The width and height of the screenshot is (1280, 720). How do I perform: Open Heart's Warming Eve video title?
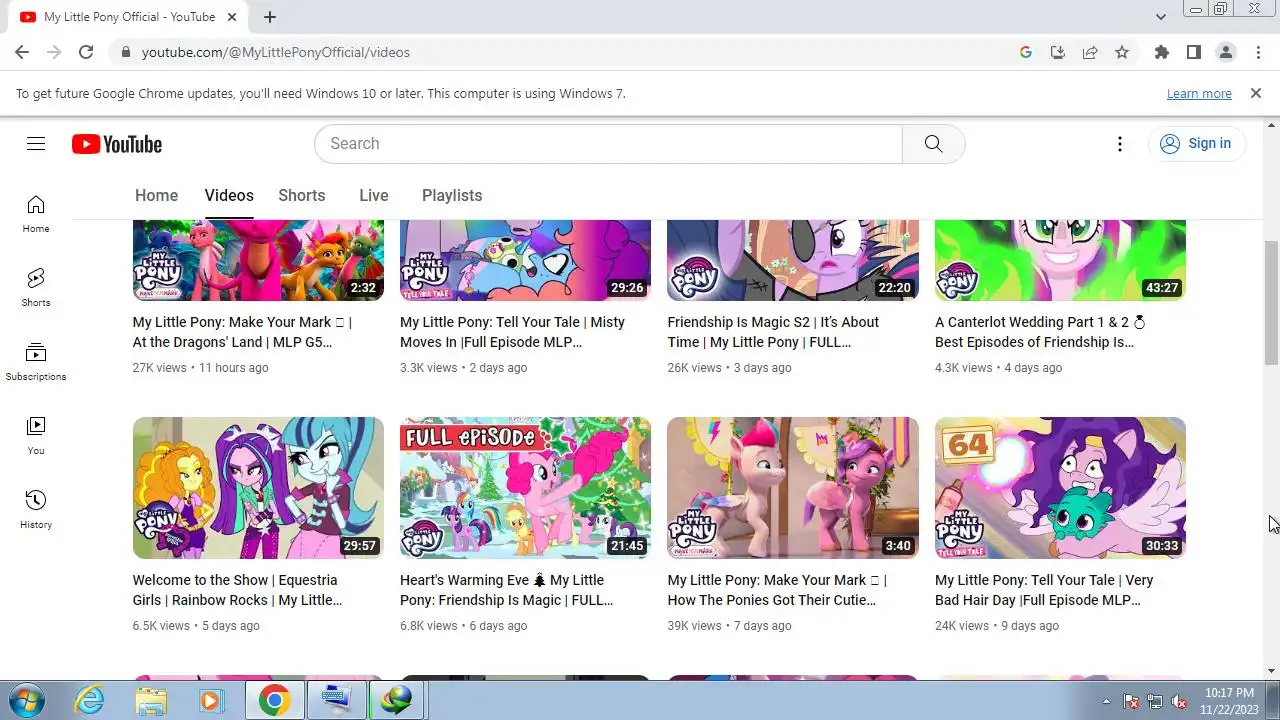point(506,590)
